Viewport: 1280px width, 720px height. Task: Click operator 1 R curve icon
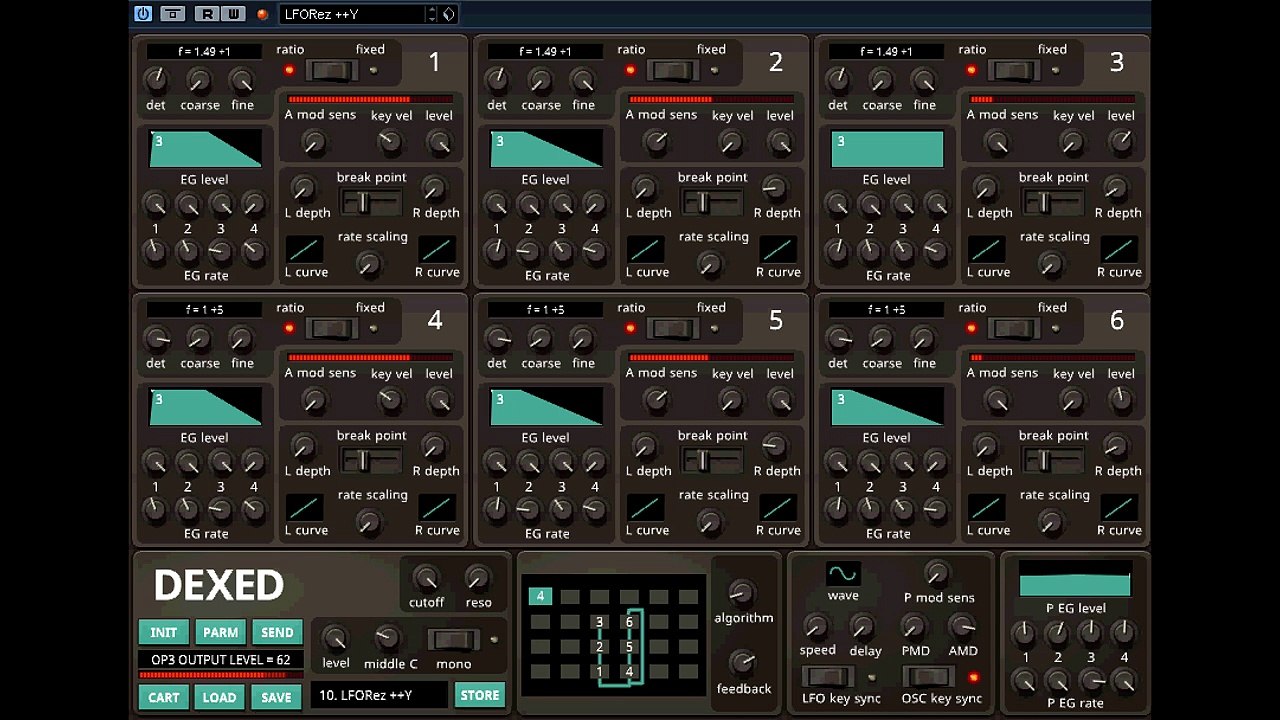[x=437, y=249]
